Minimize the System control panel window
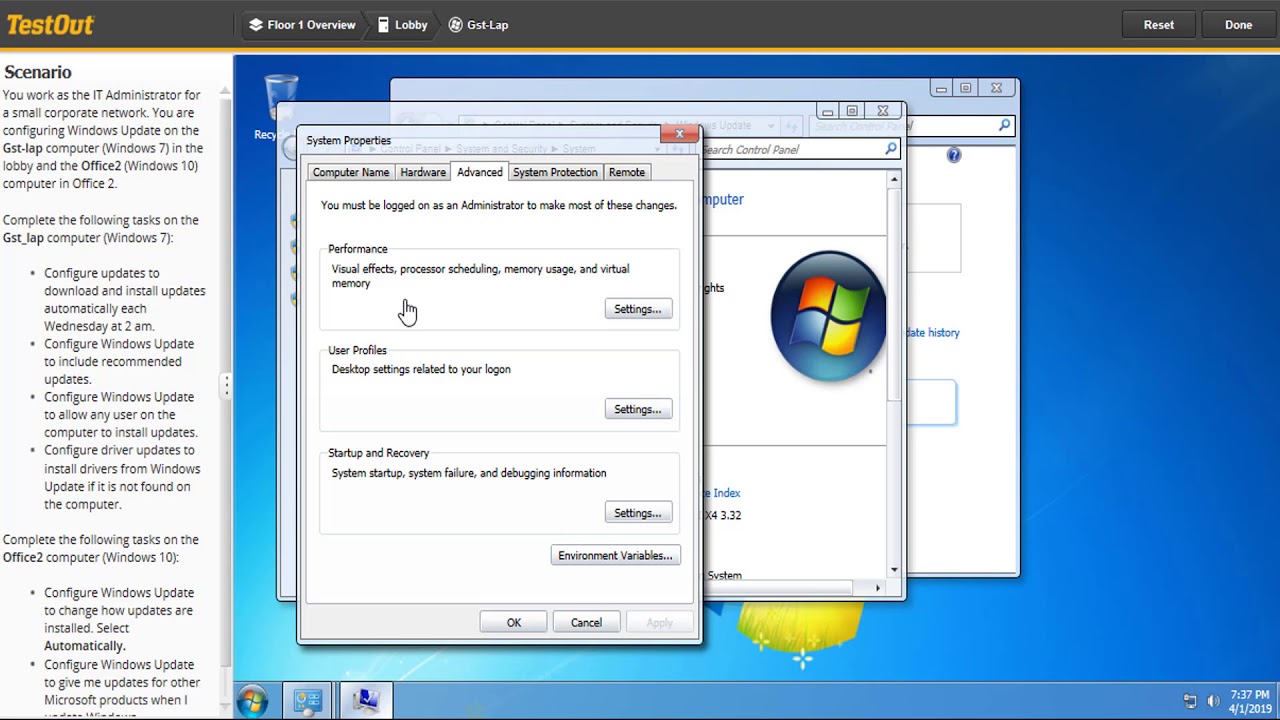The height and width of the screenshot is (720, 1280). (x=827, y=111)
